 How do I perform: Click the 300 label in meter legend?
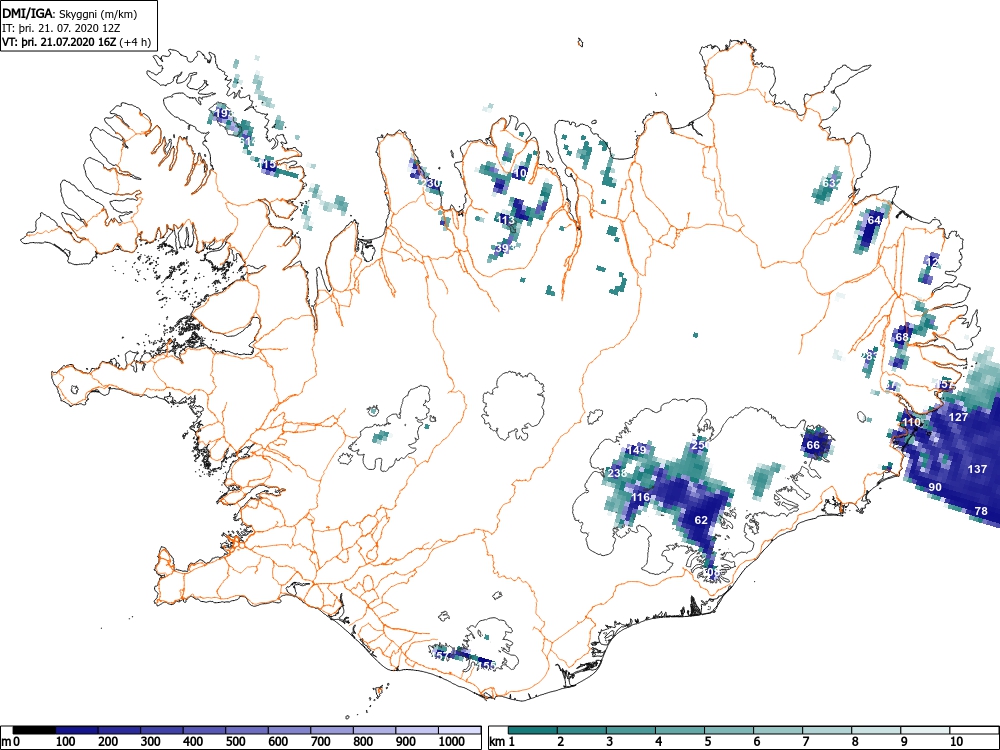151,742
